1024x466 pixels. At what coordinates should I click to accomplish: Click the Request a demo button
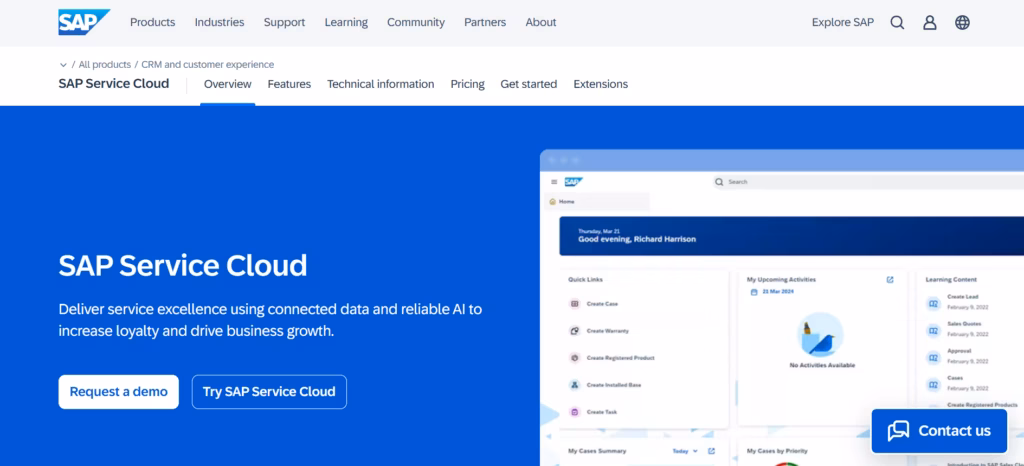coord(119,392)
